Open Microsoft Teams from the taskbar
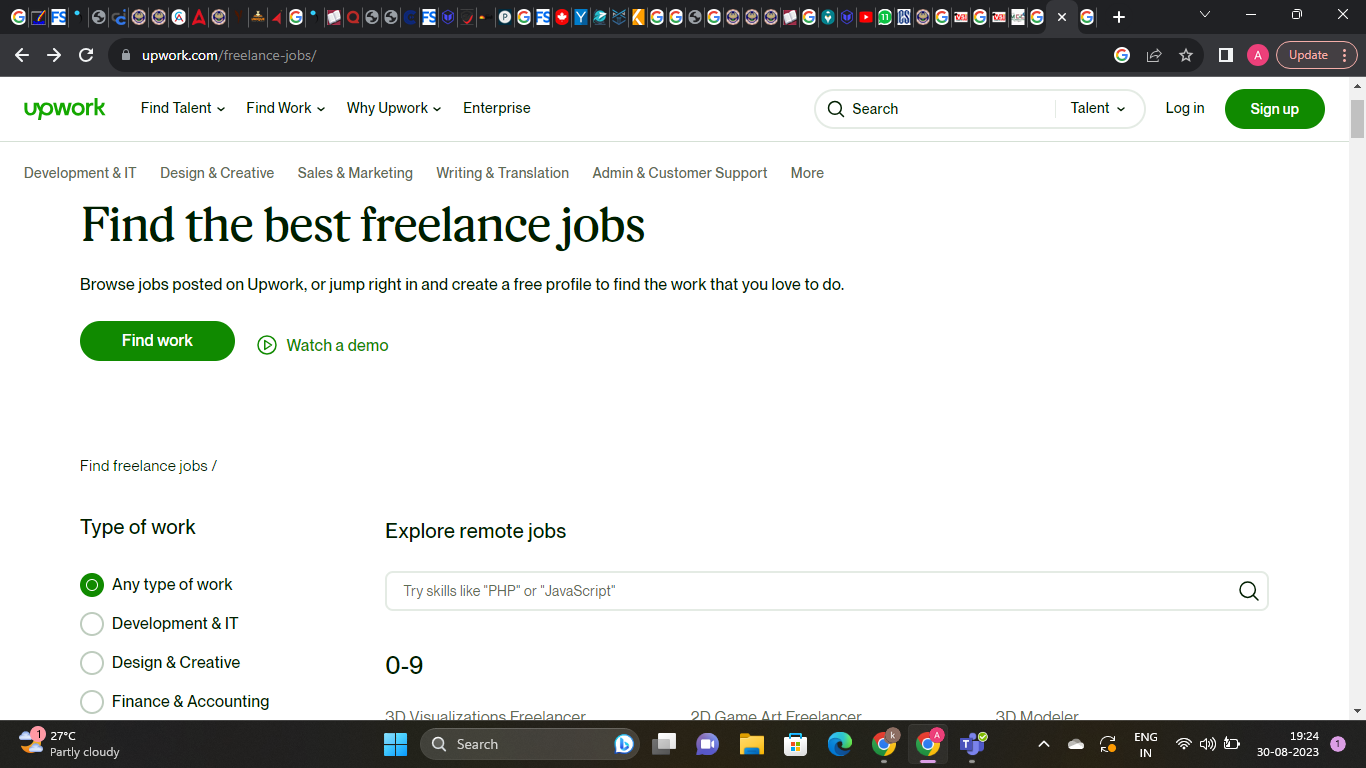Viewport: 1366px width, 768px height. 972,744
